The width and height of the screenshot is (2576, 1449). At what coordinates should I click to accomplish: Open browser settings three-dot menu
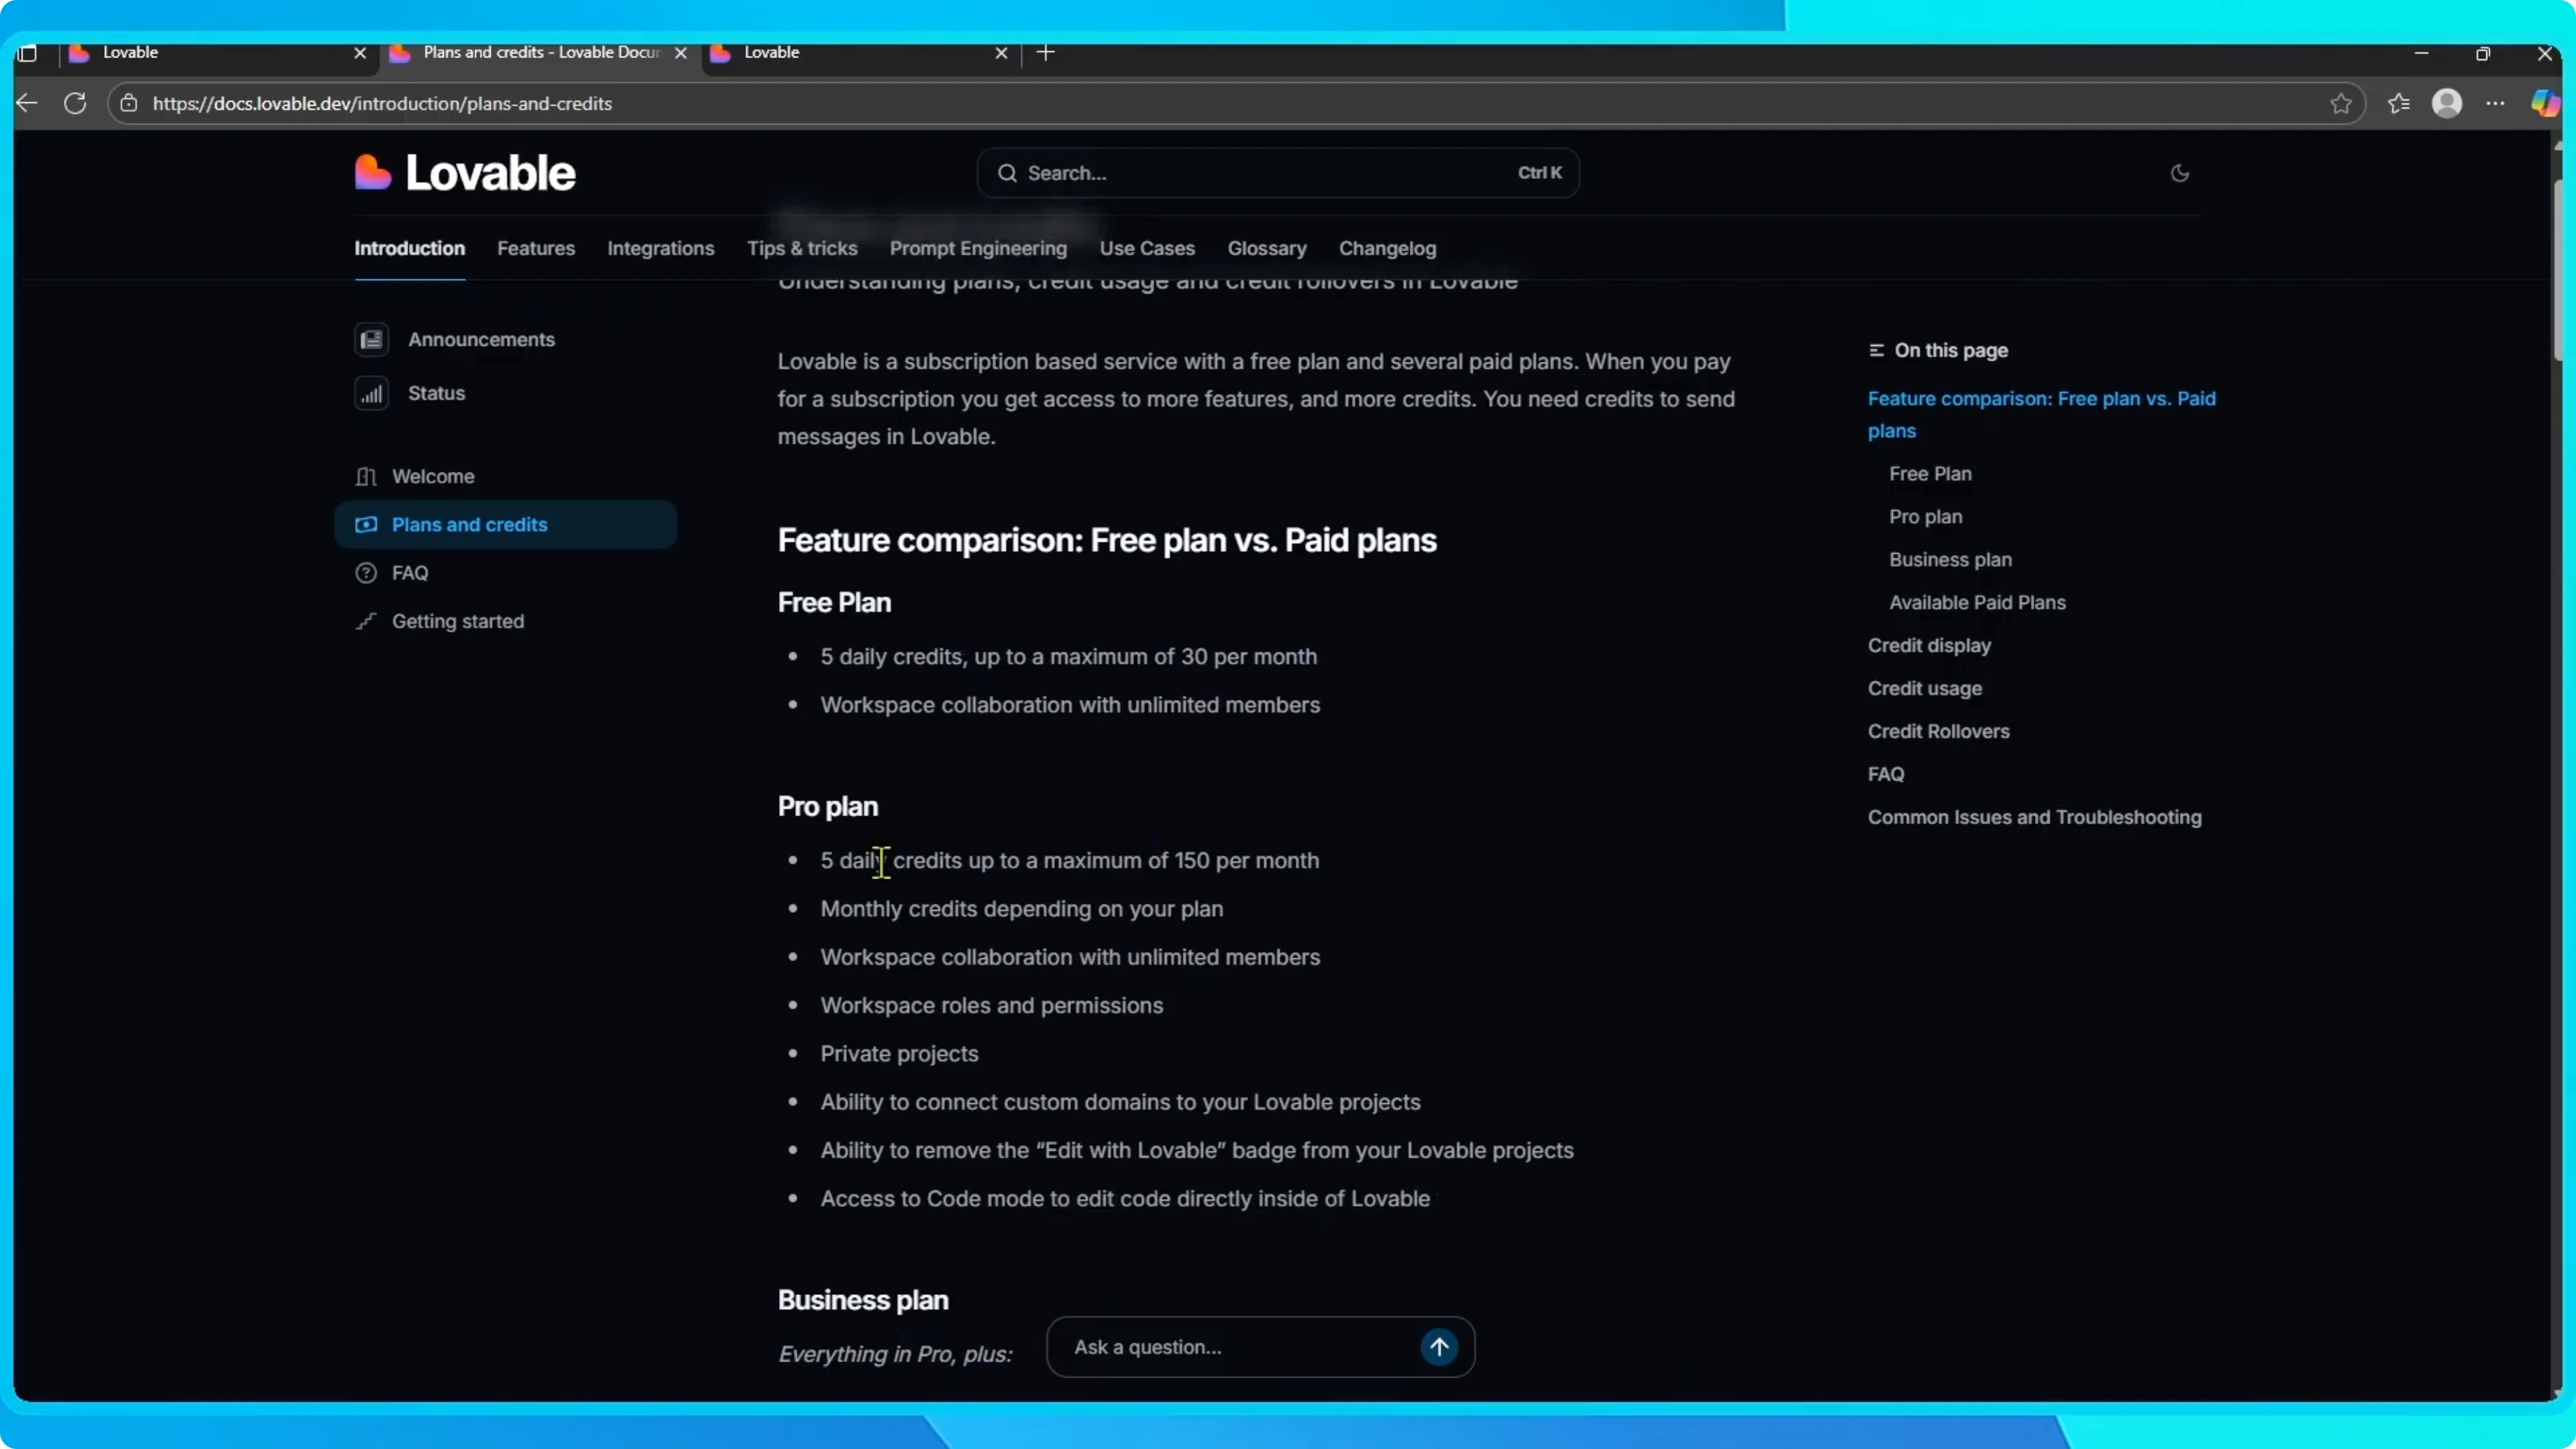tap(2496, 103)
